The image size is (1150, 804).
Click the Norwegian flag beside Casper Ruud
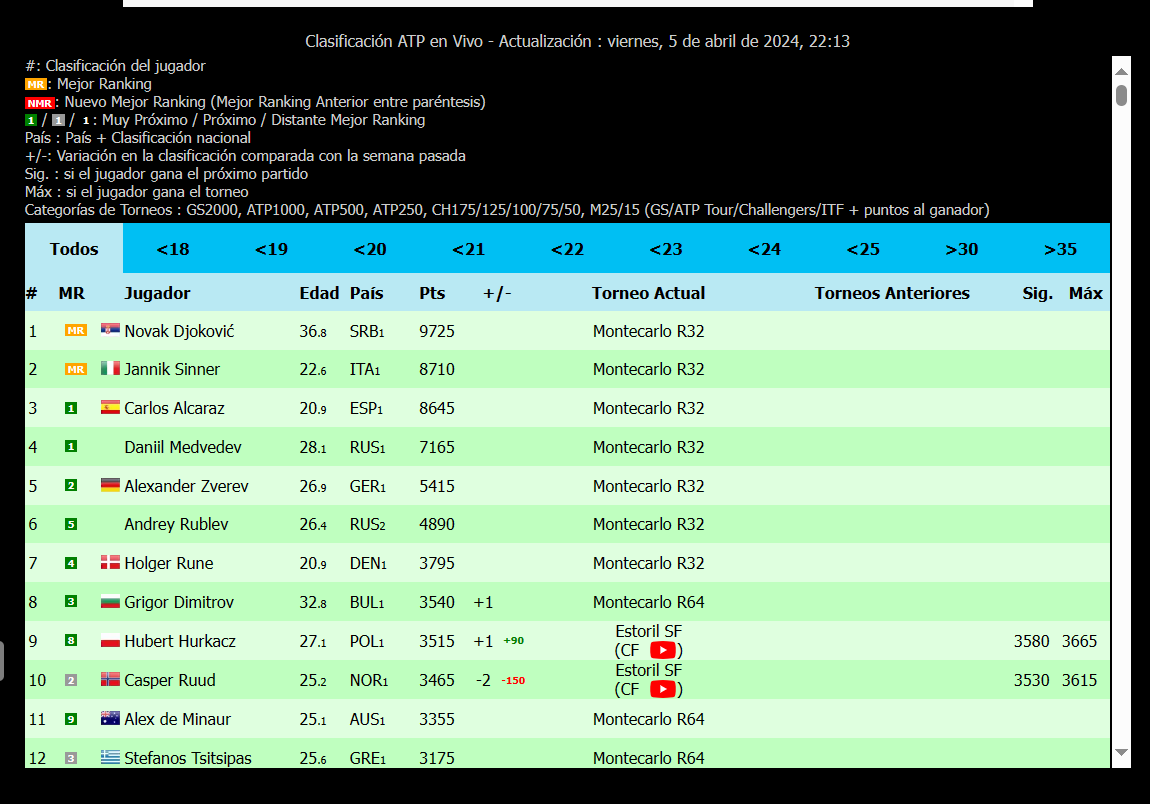click(x=110, y=679)
